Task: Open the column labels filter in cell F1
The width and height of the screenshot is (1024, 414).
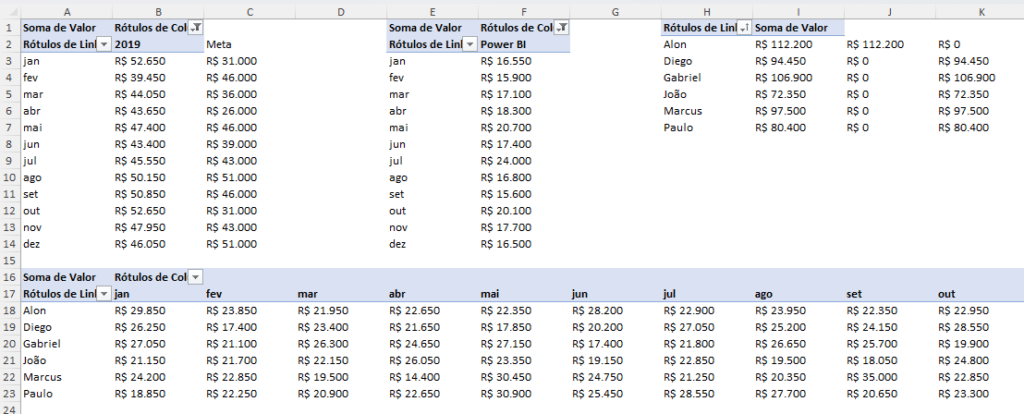Action: 561,27
